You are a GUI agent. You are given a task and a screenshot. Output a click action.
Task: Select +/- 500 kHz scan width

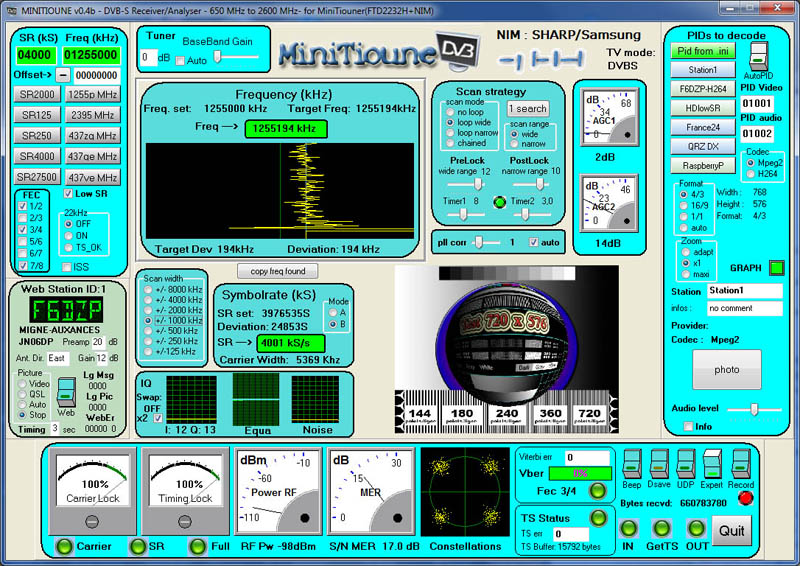[148, 331]
